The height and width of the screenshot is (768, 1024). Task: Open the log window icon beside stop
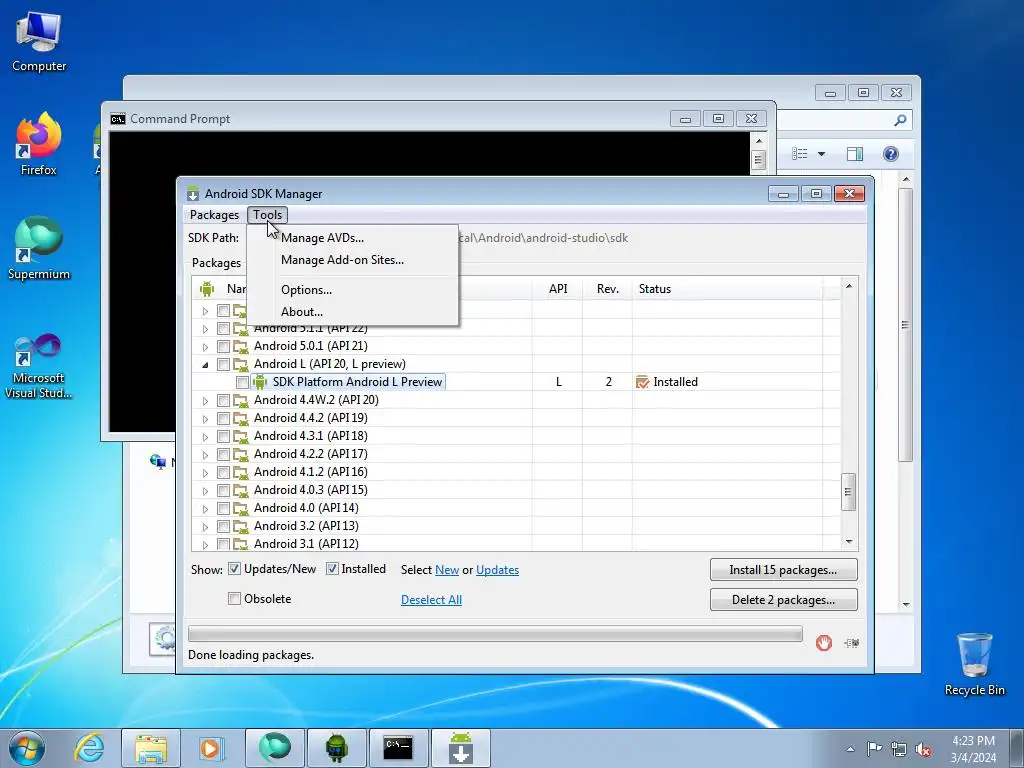(851, 643)
